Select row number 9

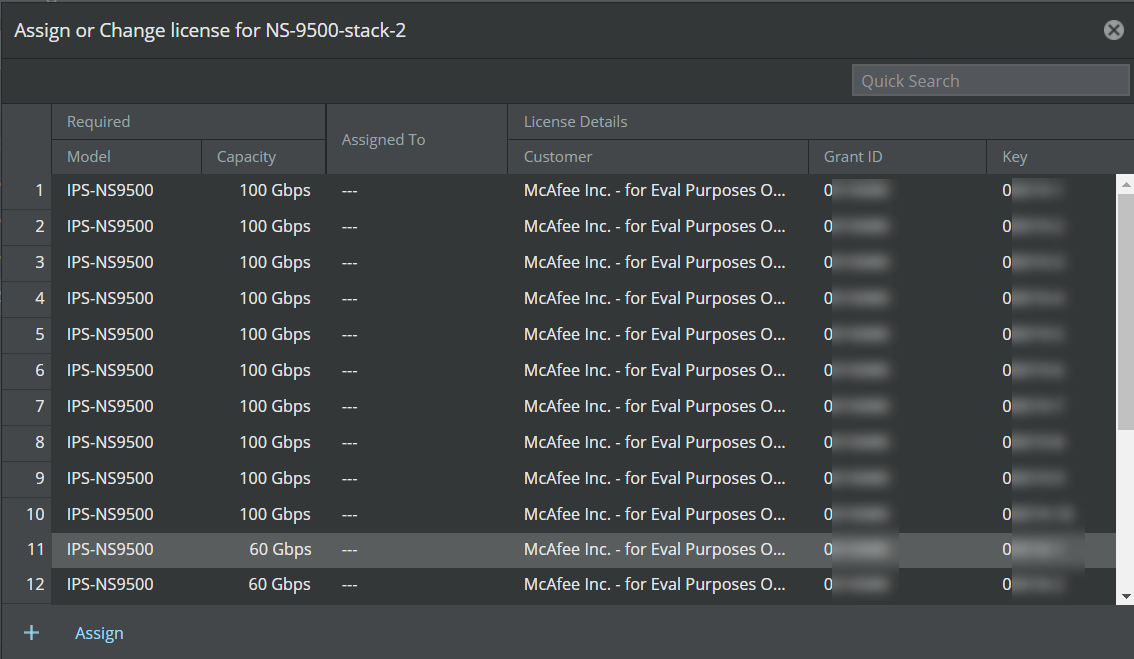coord(27,478)
